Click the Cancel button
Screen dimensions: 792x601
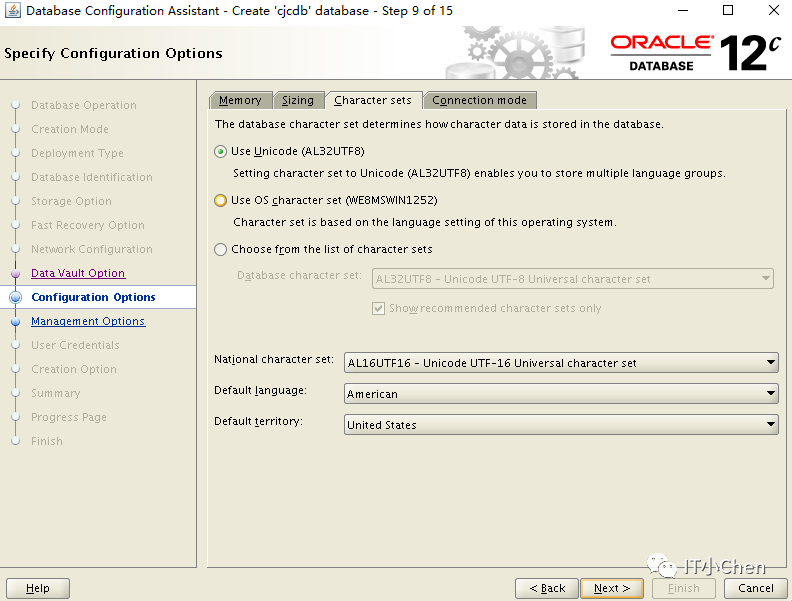point(756,588)
